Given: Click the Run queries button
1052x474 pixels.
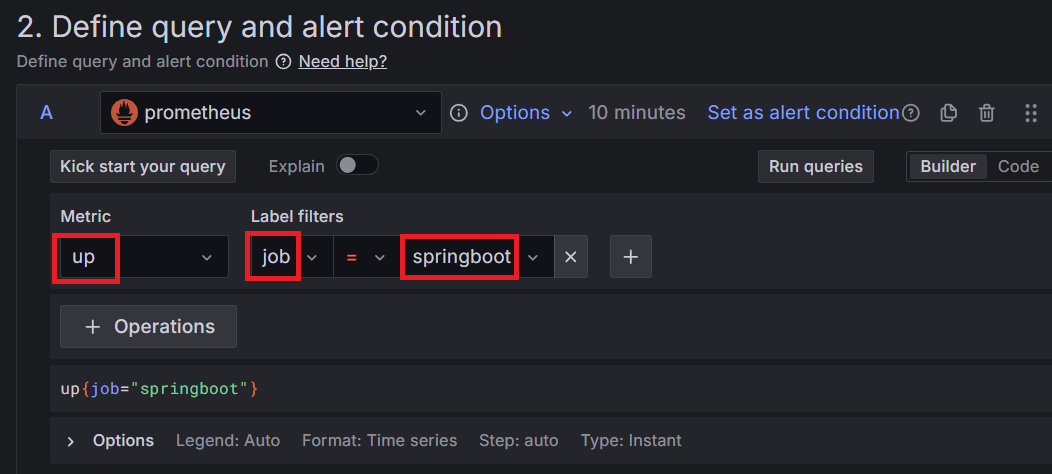Looking at the screenshot, I should click(815, 167).
